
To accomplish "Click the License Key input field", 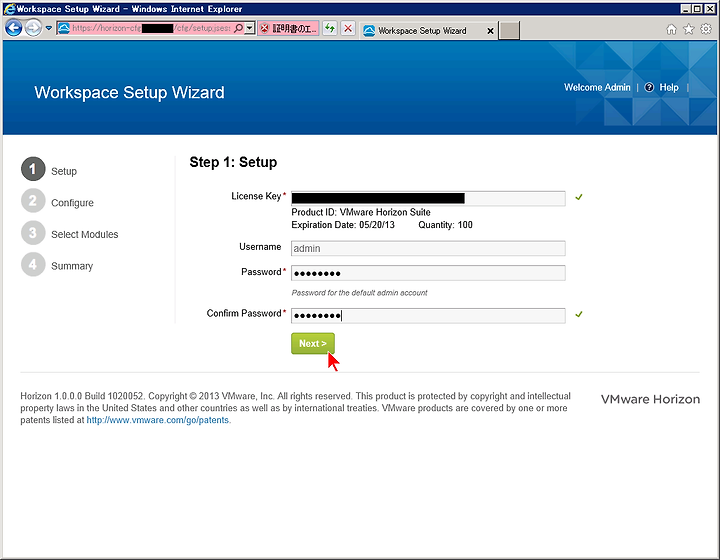I will pos(428,198).
